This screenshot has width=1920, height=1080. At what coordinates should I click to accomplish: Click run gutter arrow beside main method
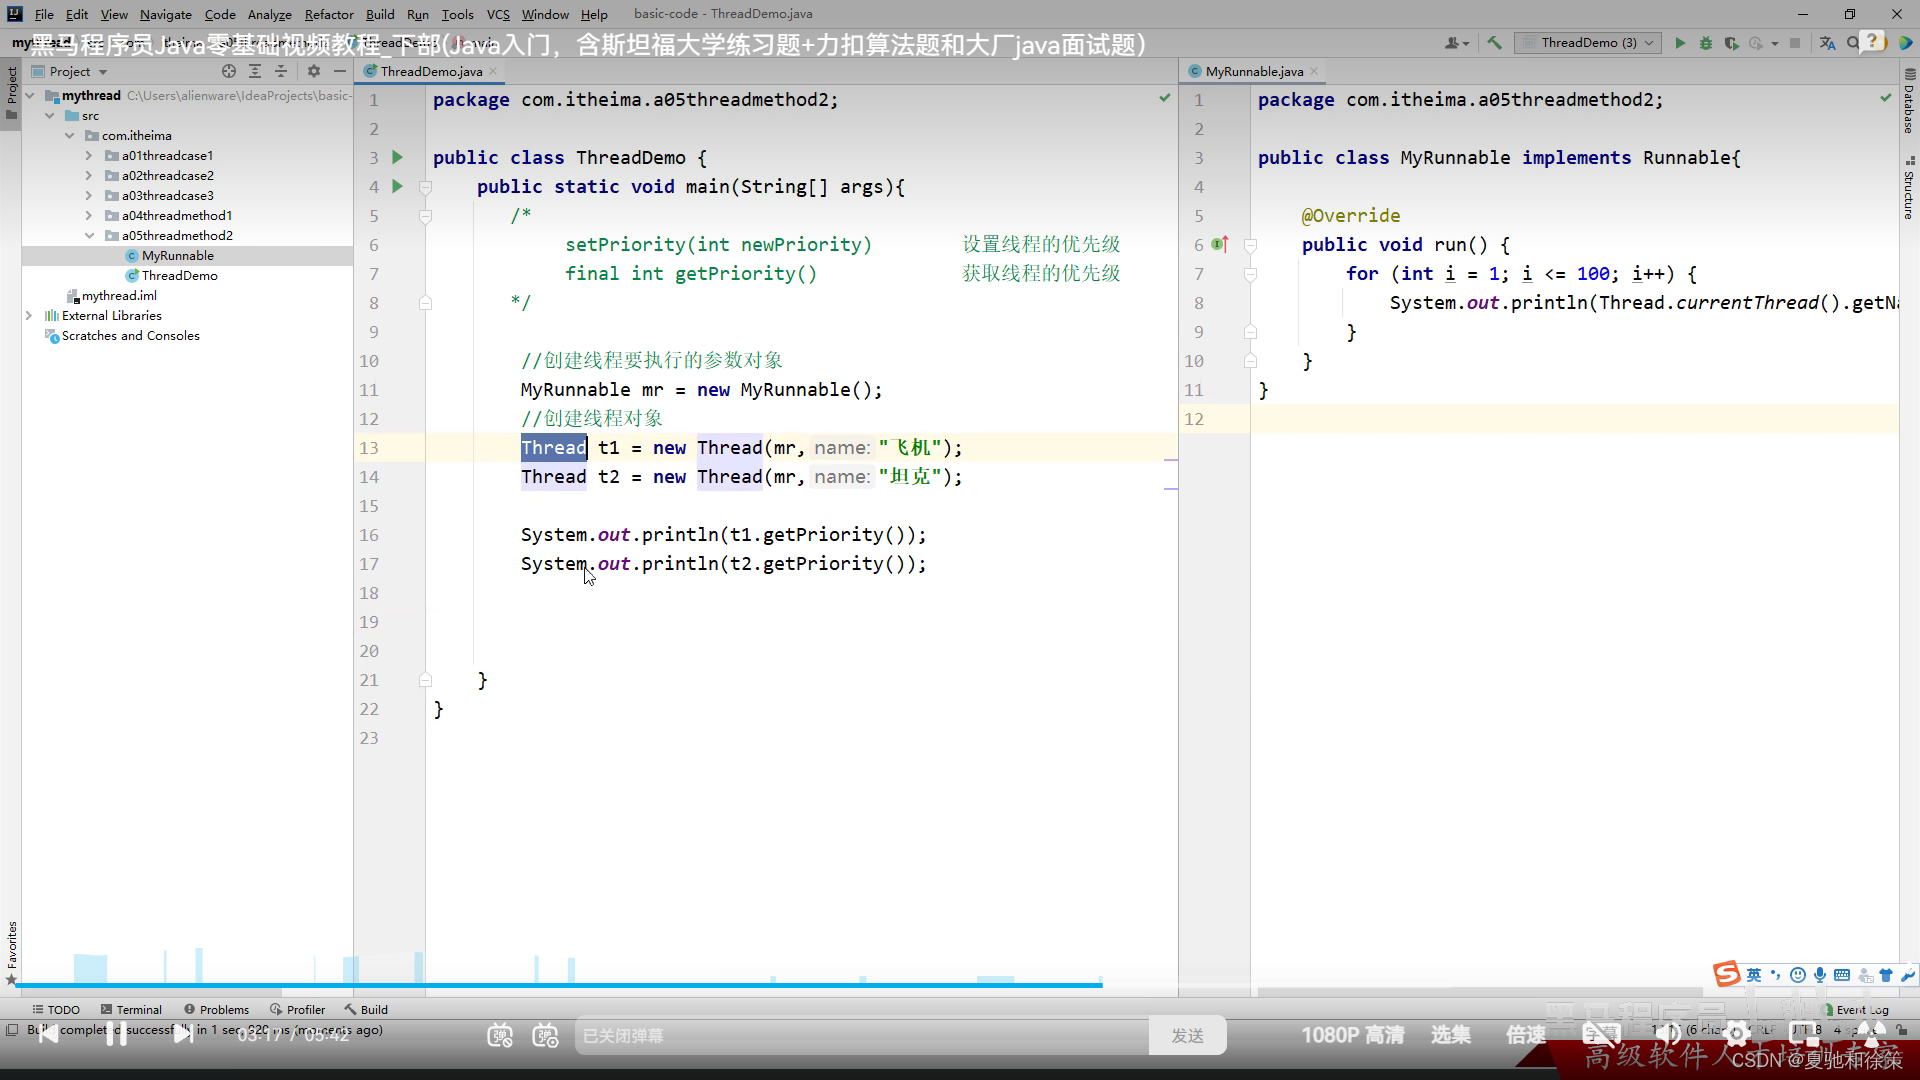[x=397, y=186]
